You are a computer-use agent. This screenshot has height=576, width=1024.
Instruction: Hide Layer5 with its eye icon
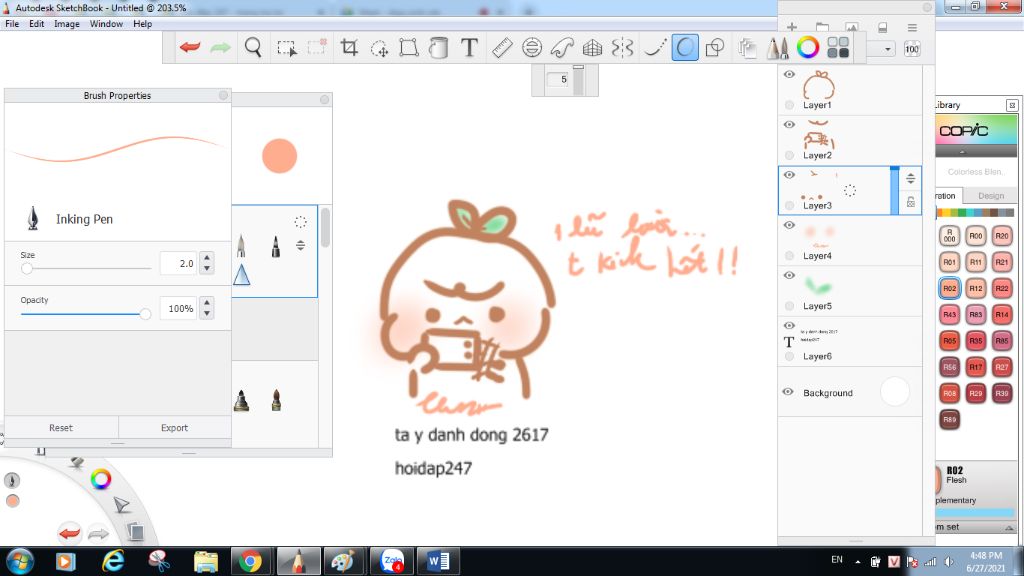789,276
